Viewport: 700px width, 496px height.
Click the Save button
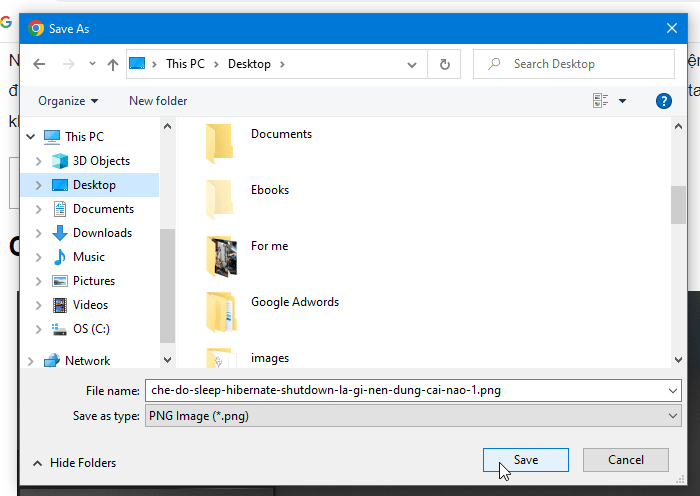pos(525,460)
